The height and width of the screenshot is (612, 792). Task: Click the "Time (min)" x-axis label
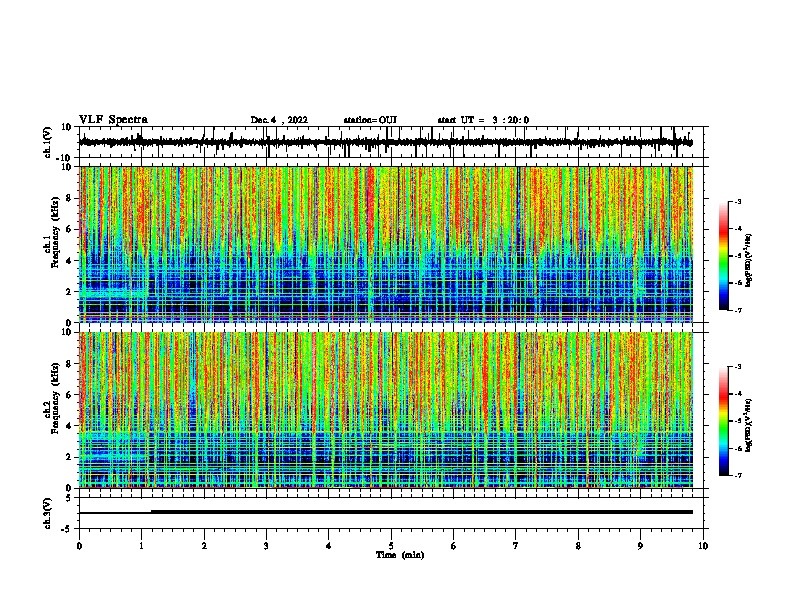point(400,555)
